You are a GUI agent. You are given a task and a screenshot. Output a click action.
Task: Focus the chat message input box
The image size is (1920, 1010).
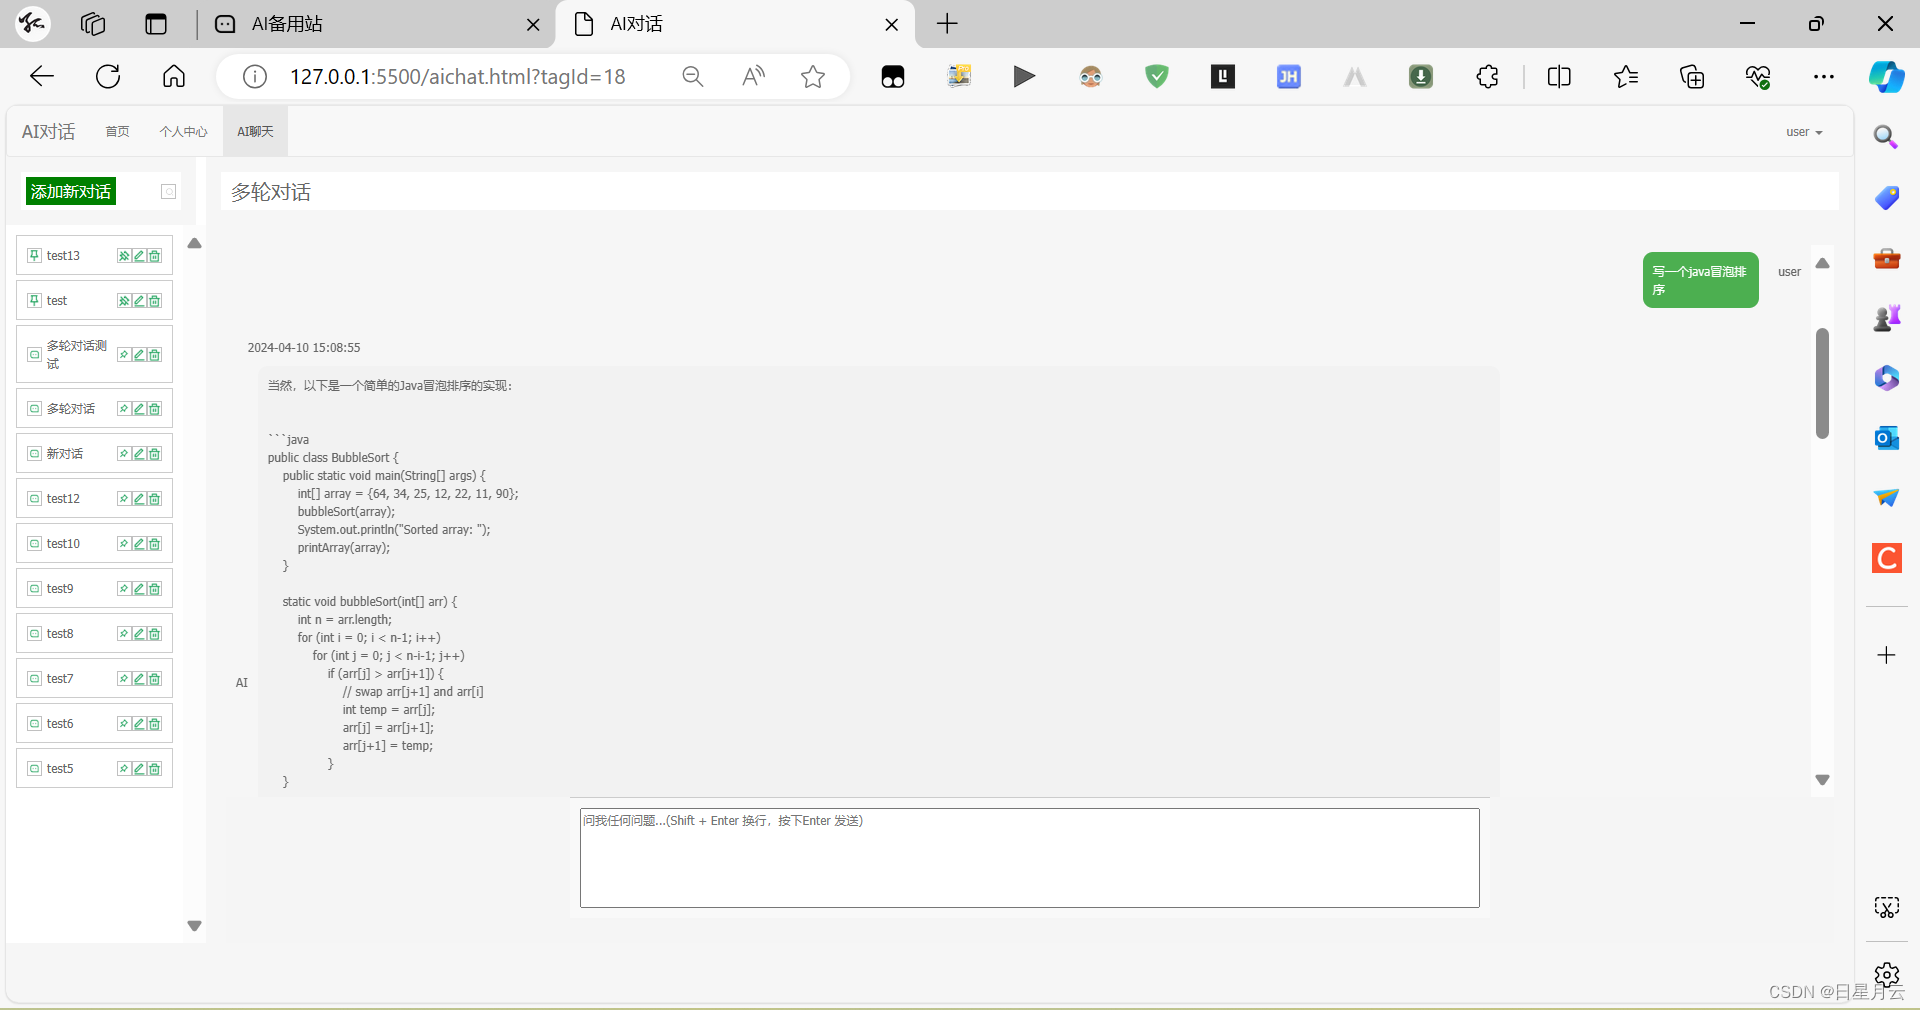tap(1030, 858)
